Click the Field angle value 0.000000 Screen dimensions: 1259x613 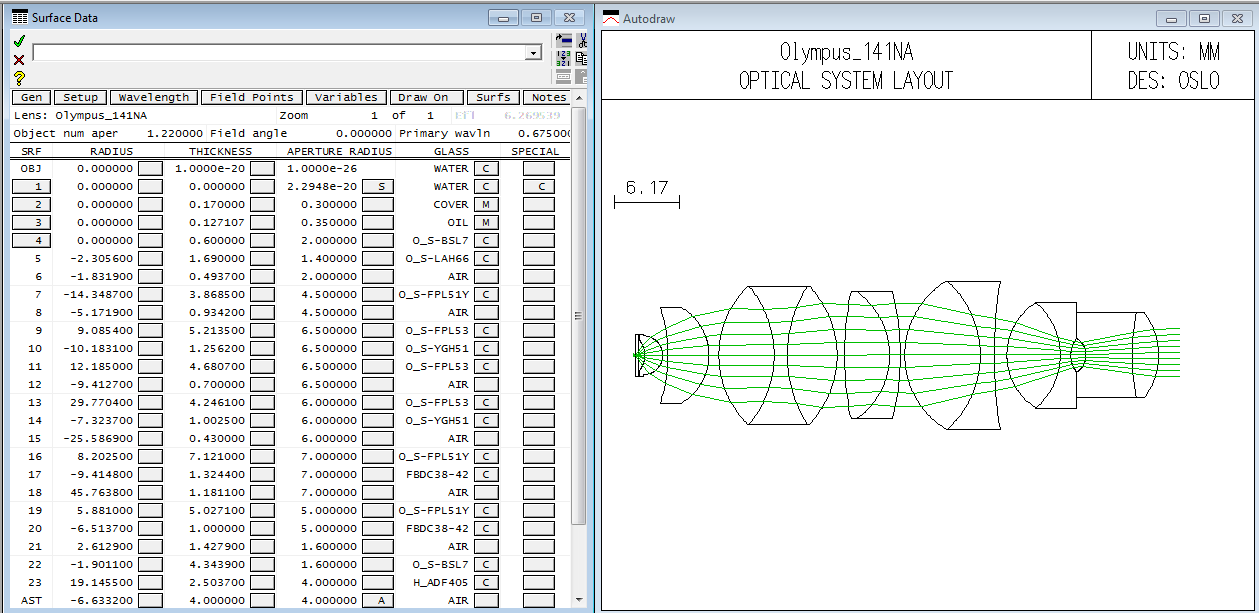pyautogui.click(x=364, y=133)
